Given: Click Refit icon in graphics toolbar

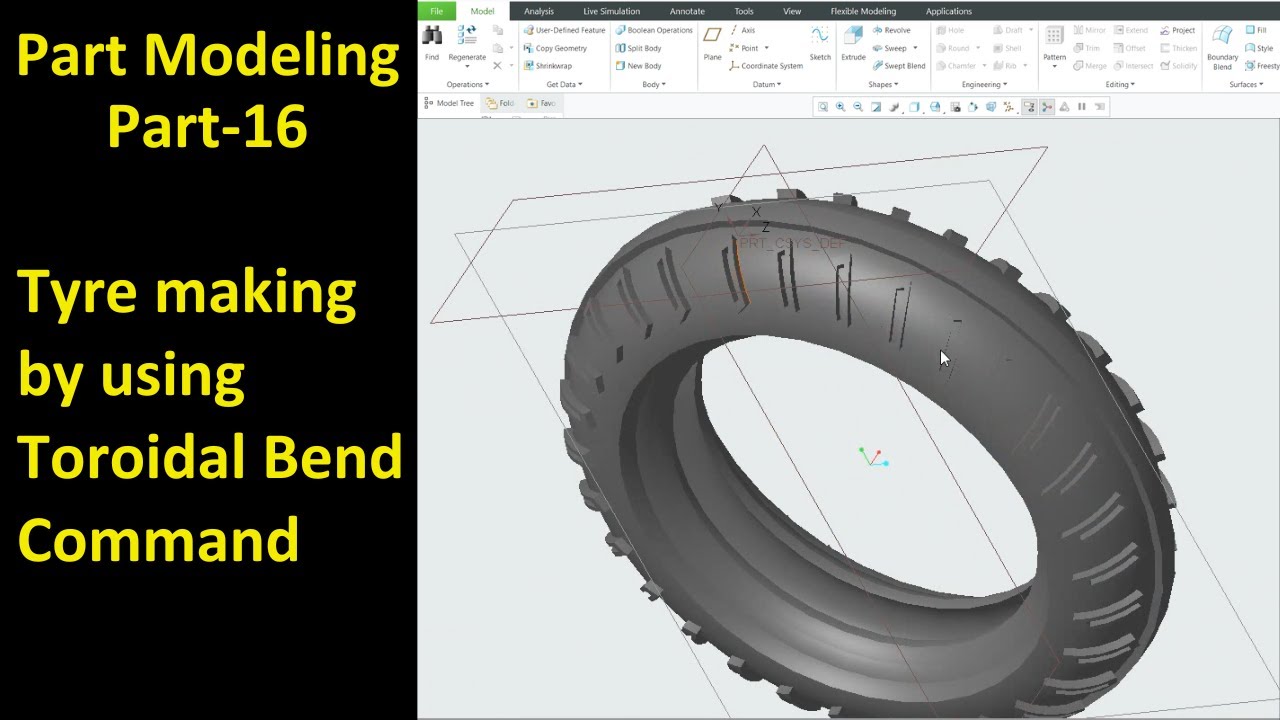Looking at the screenshot, I should [x=823, y=107].
